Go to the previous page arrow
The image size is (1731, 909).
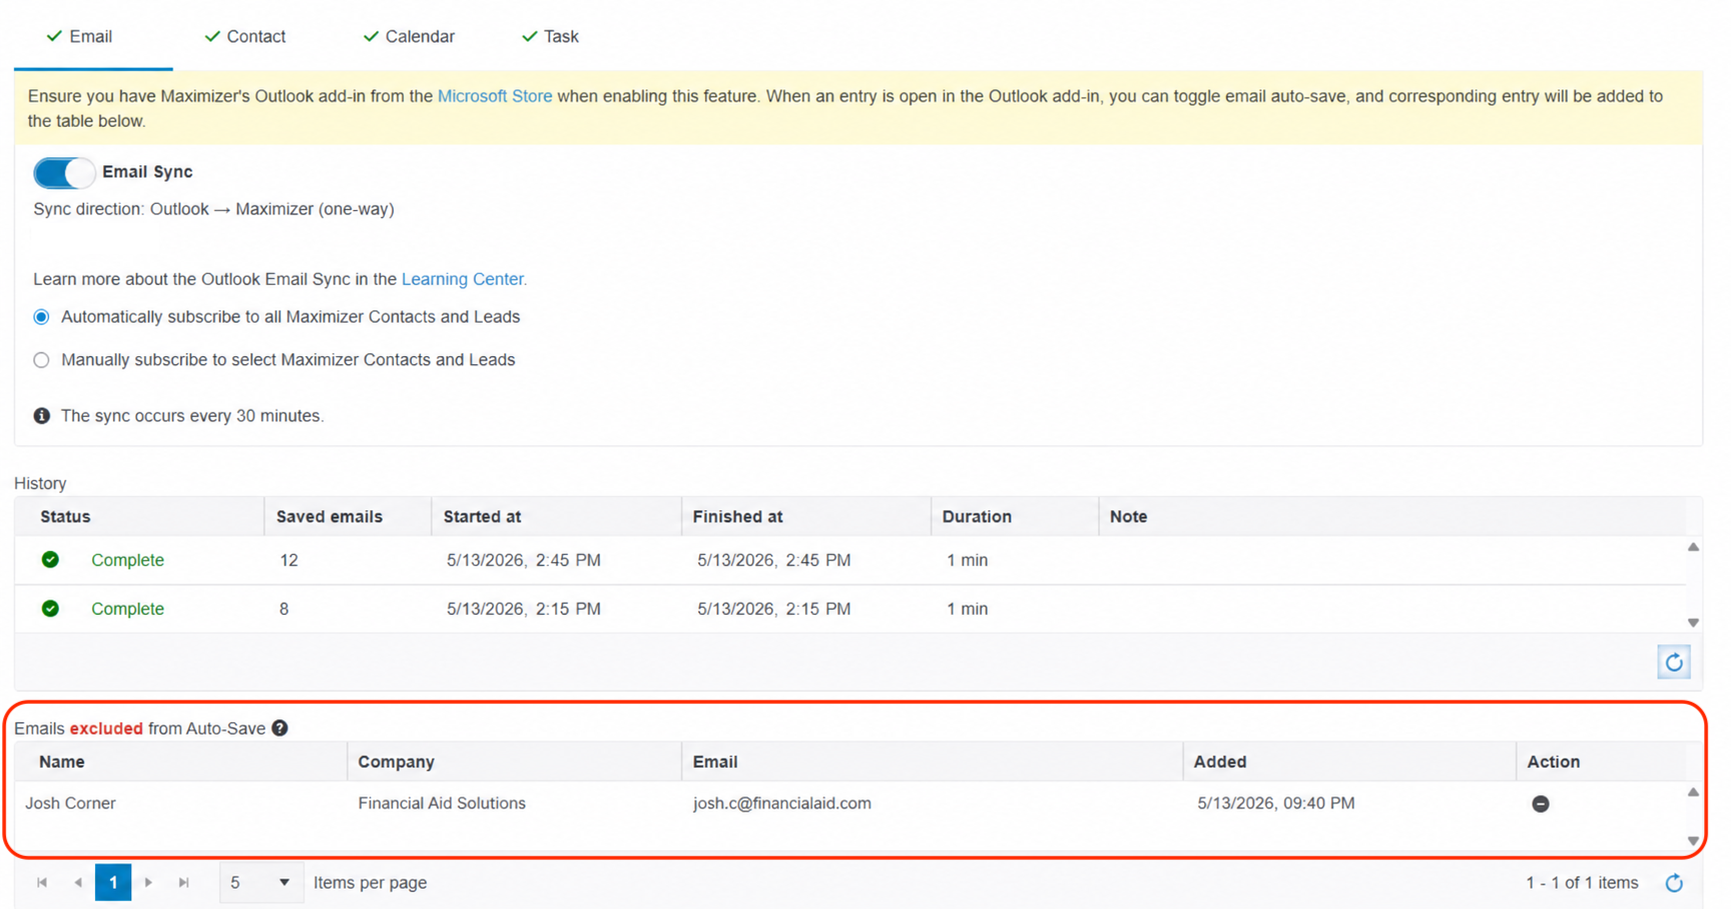click(78, 883)
